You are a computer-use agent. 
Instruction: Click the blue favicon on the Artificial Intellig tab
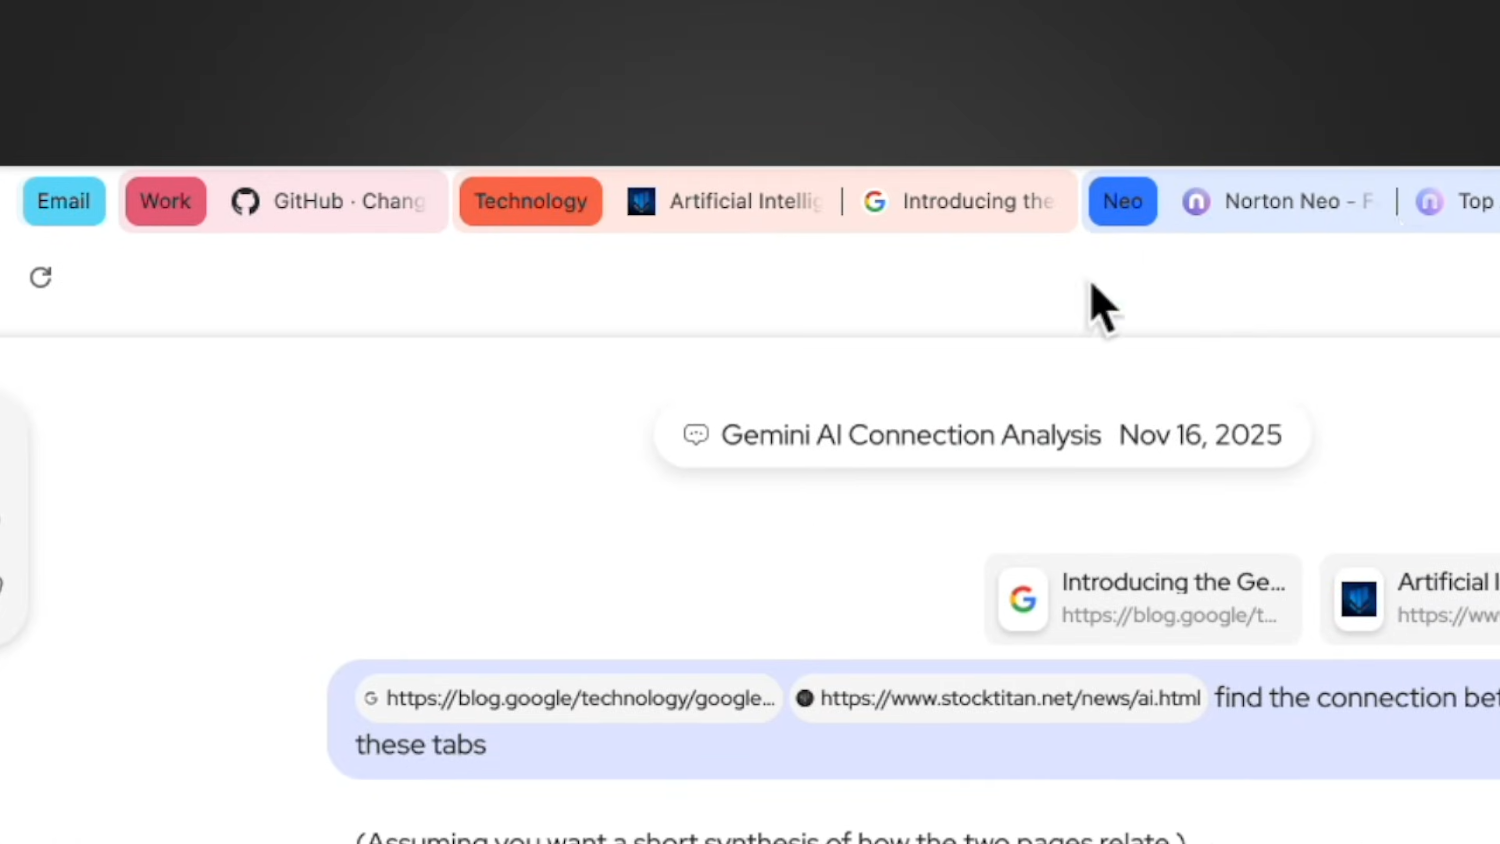click(x=641, y=202)
